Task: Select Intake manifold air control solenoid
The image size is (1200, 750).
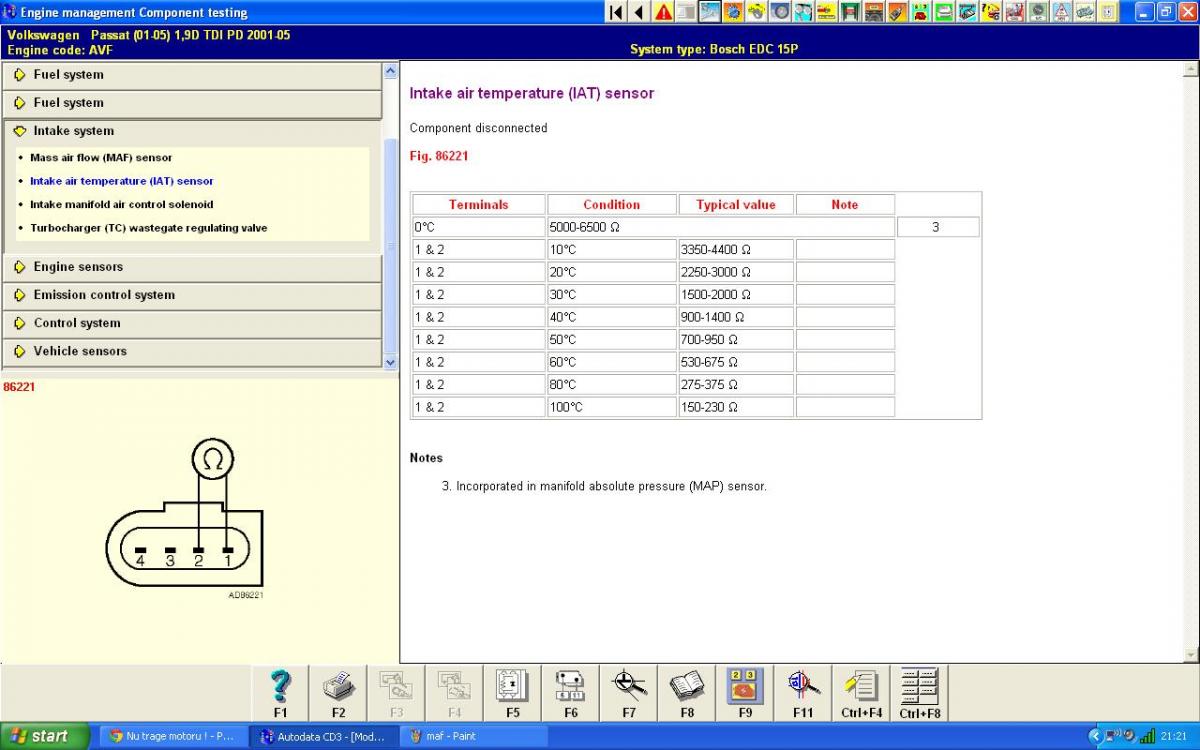Action: click(121, 205)
